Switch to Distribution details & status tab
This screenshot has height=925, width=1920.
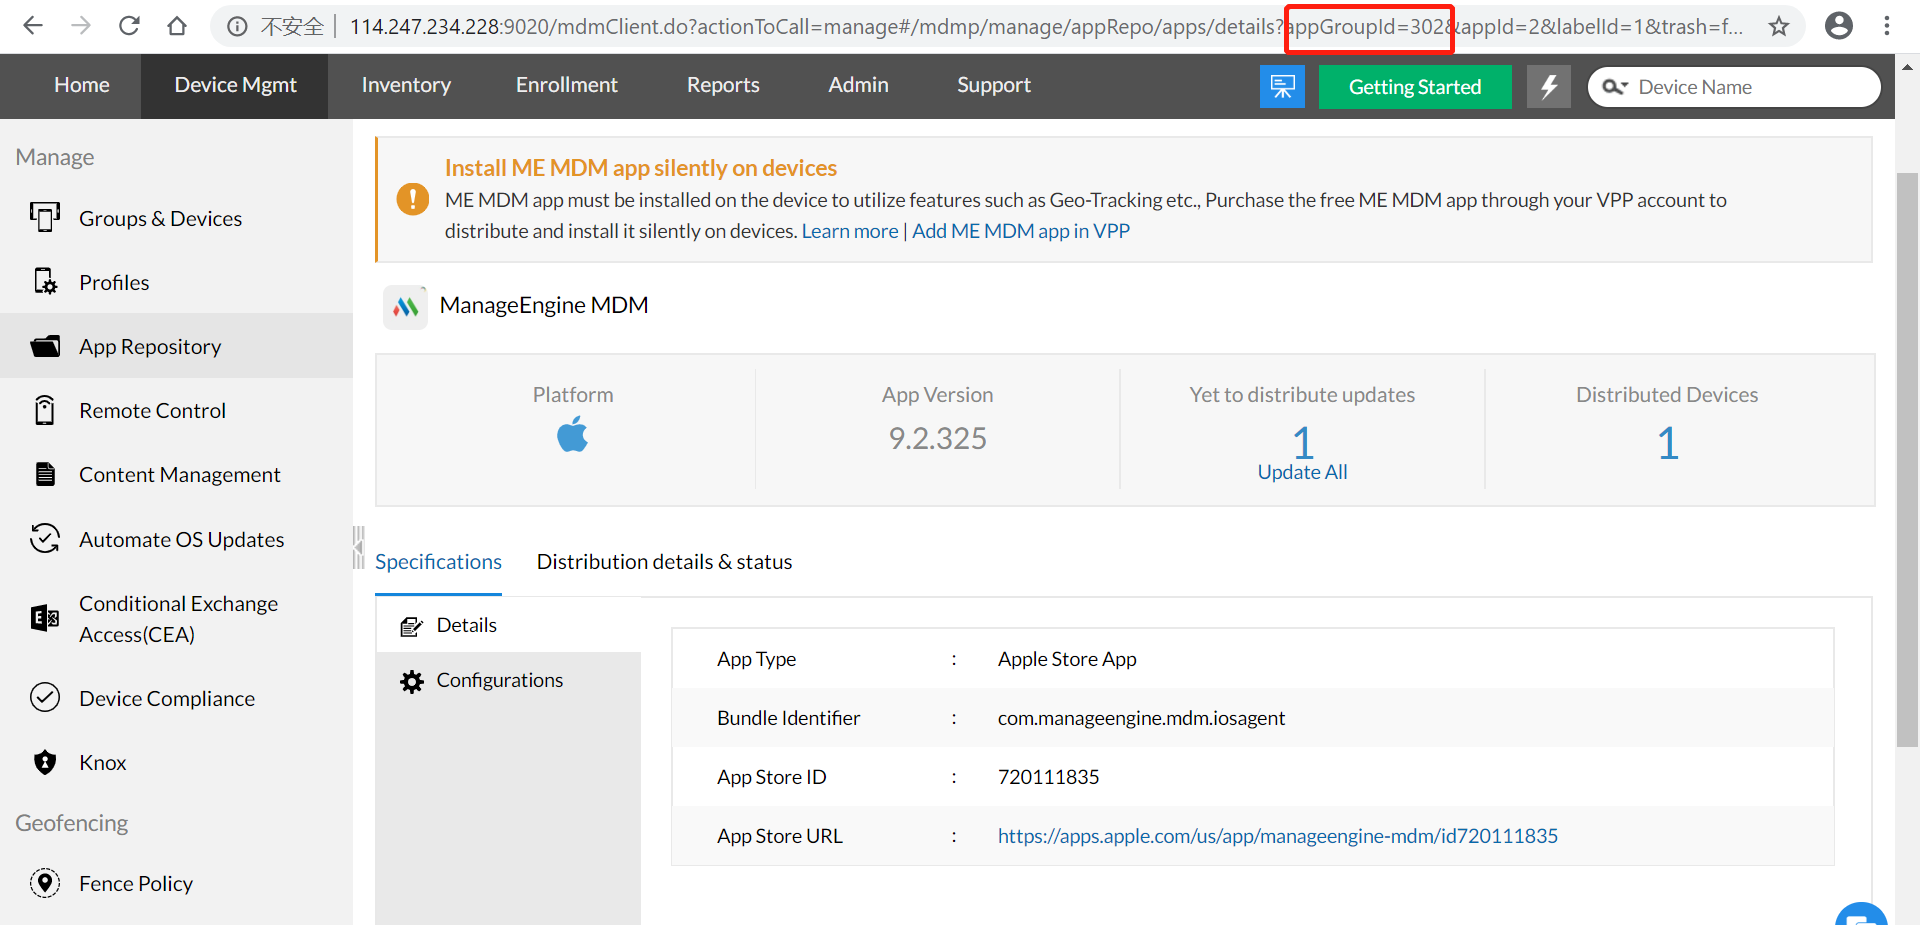pos(664,562)
